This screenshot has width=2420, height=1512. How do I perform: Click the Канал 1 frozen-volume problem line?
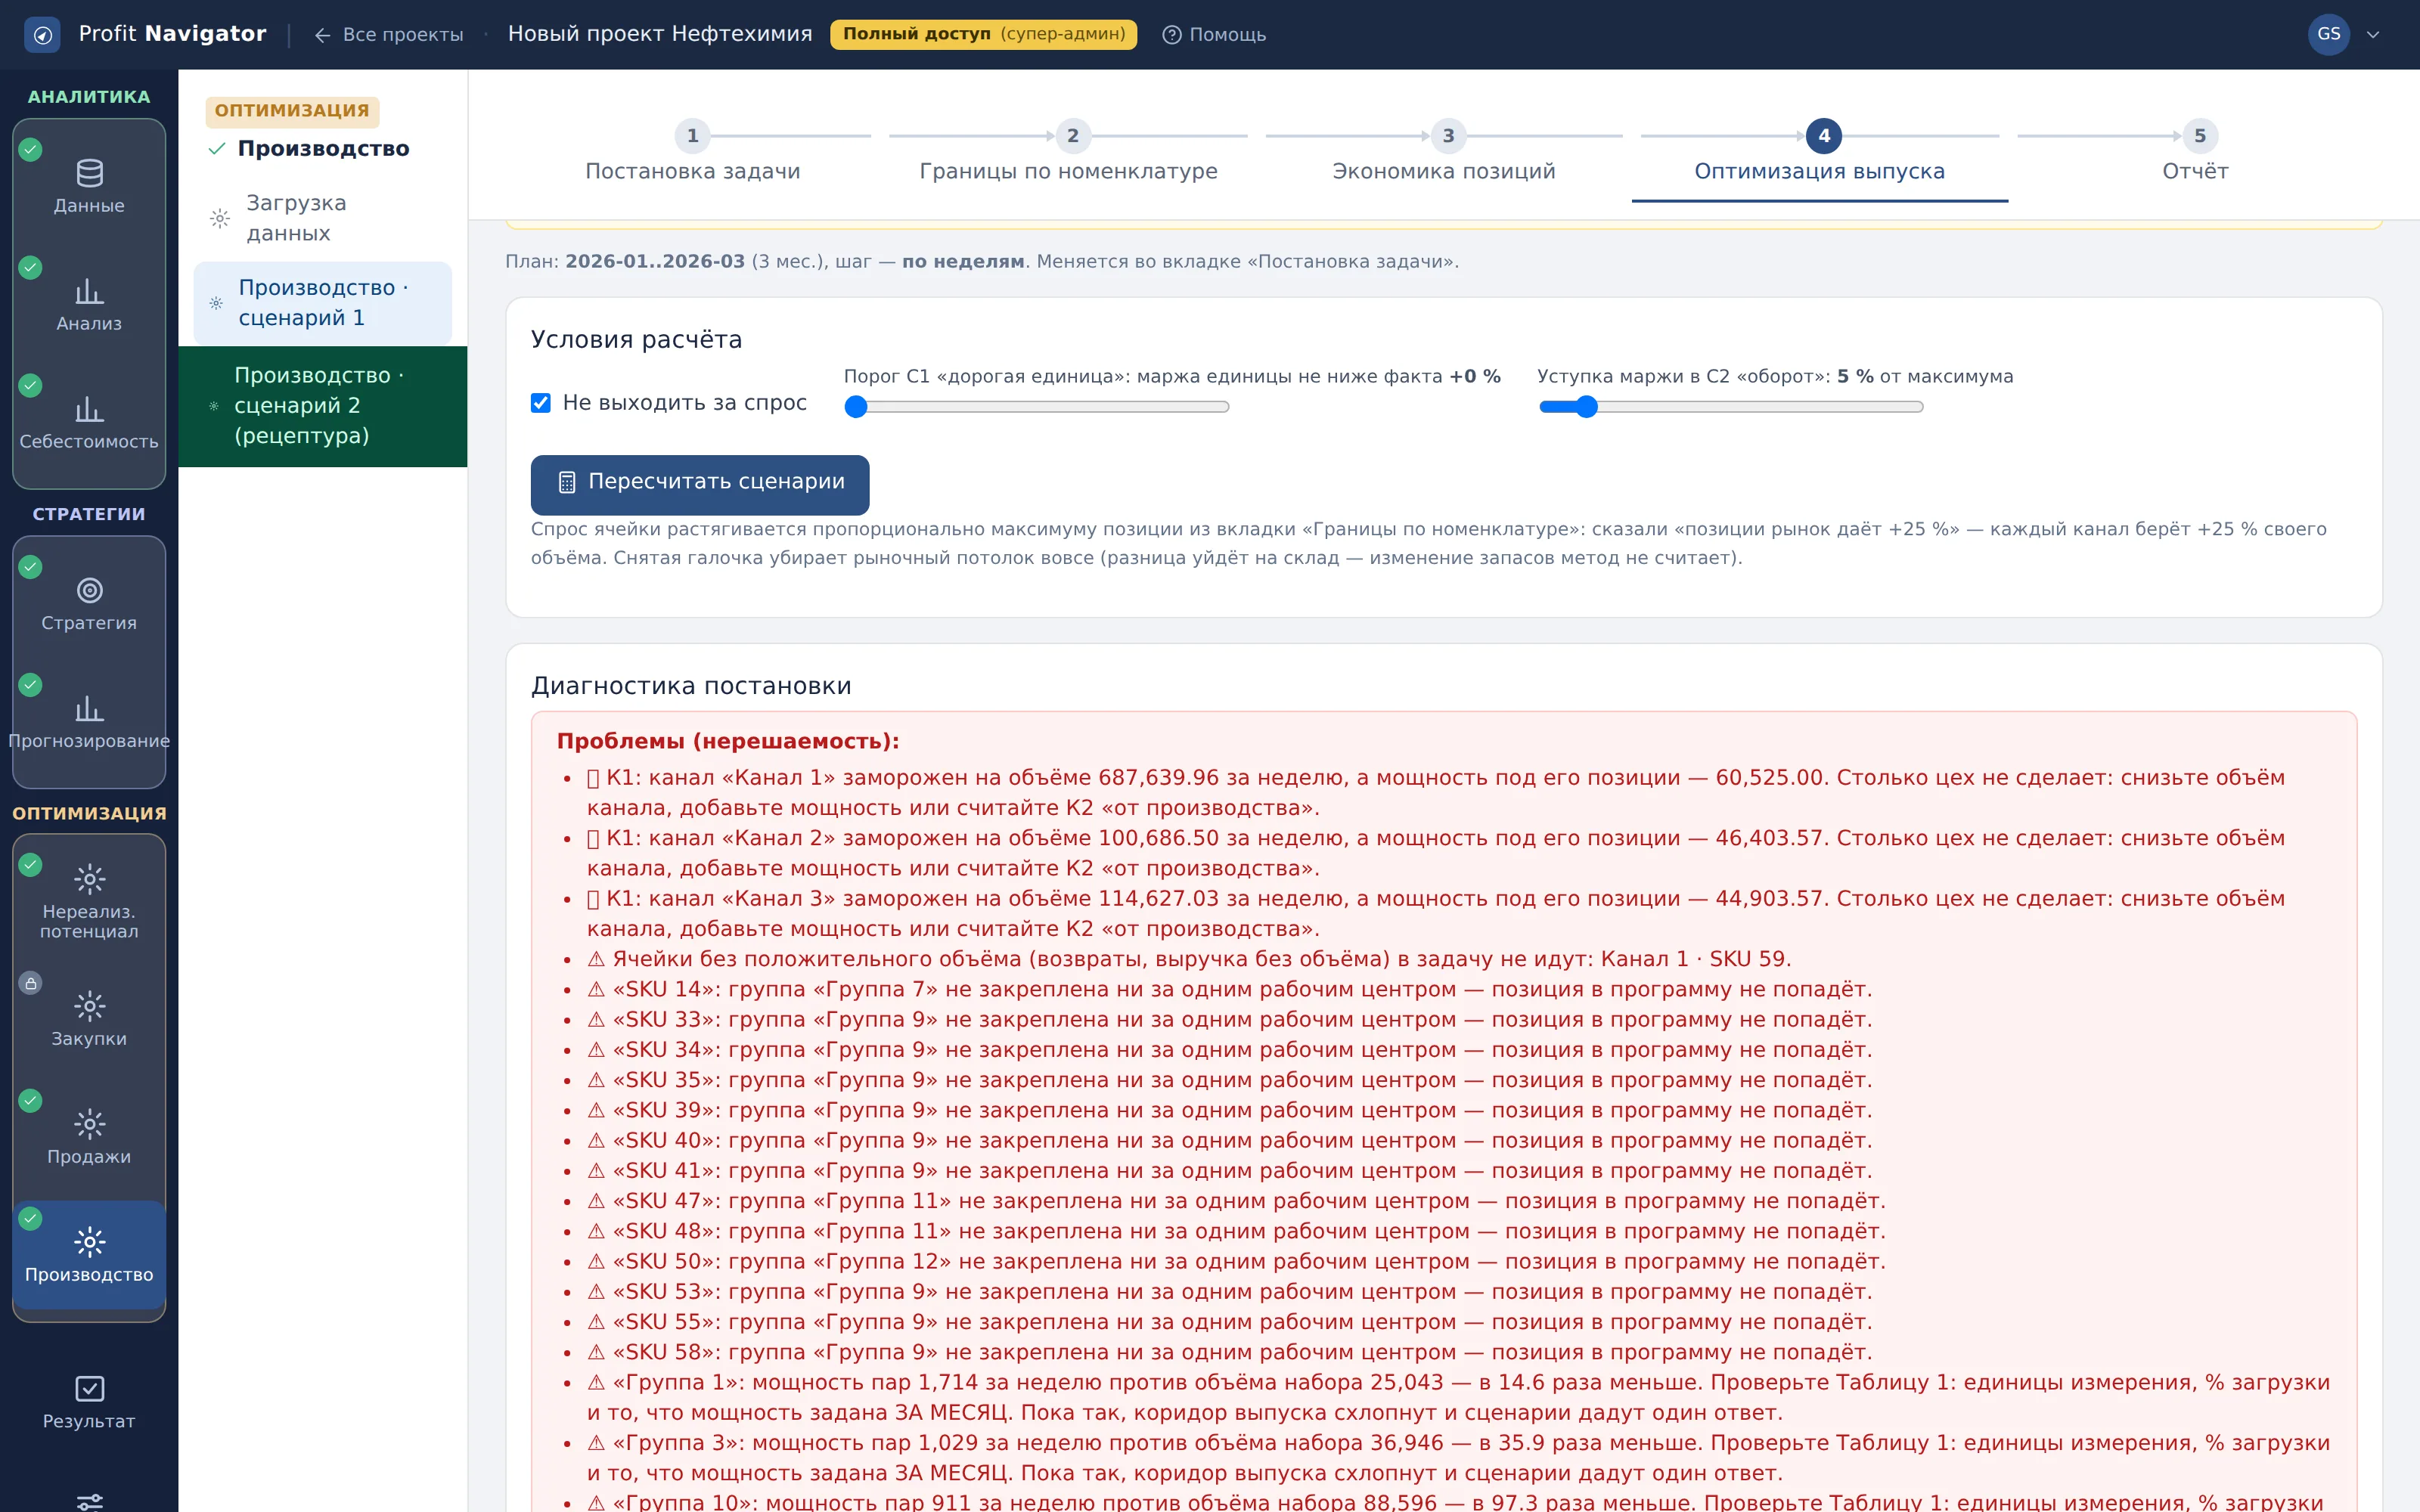[x=1436, y=793]
